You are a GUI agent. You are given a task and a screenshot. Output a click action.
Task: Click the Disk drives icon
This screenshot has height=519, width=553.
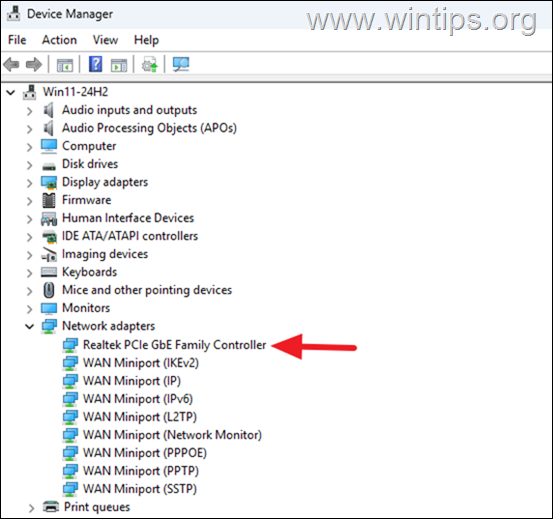click(x=49, y=166)
